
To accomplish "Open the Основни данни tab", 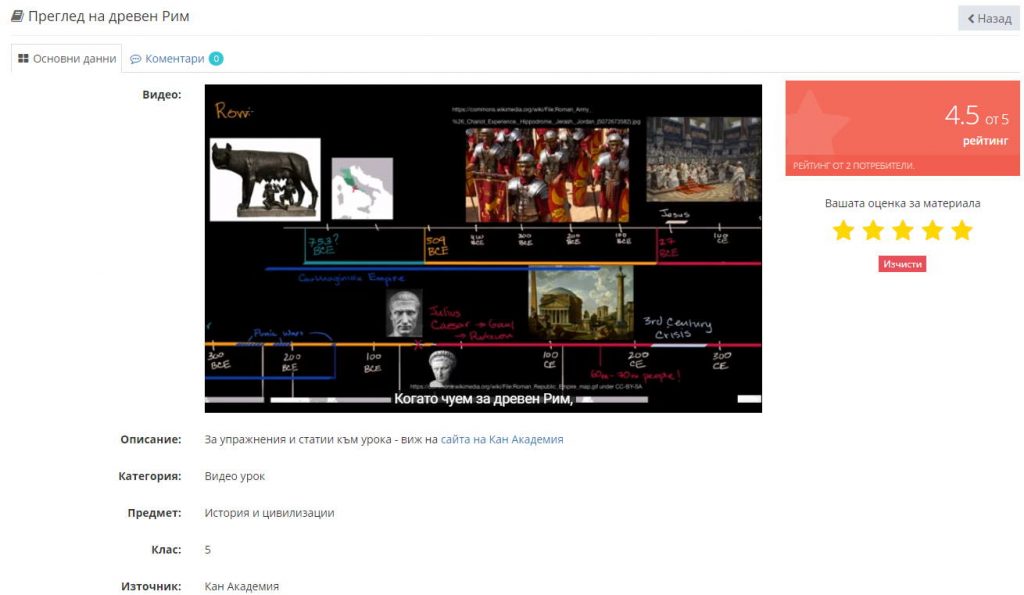I will [67, 59].
